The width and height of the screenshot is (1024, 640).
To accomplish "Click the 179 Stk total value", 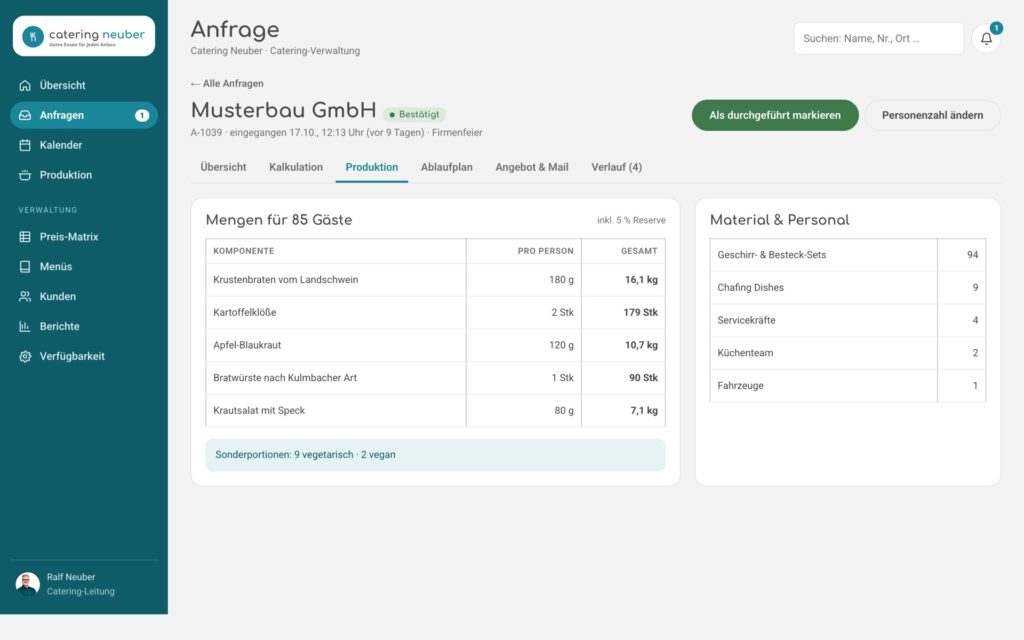I will pyautogui.click(x=641, y=313).
